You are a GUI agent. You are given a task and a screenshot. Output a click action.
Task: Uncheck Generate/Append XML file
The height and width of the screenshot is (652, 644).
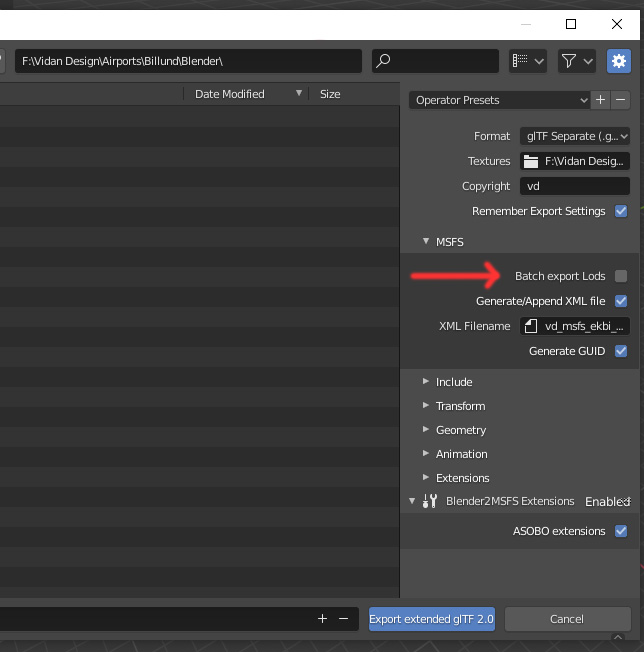[621, 301]
